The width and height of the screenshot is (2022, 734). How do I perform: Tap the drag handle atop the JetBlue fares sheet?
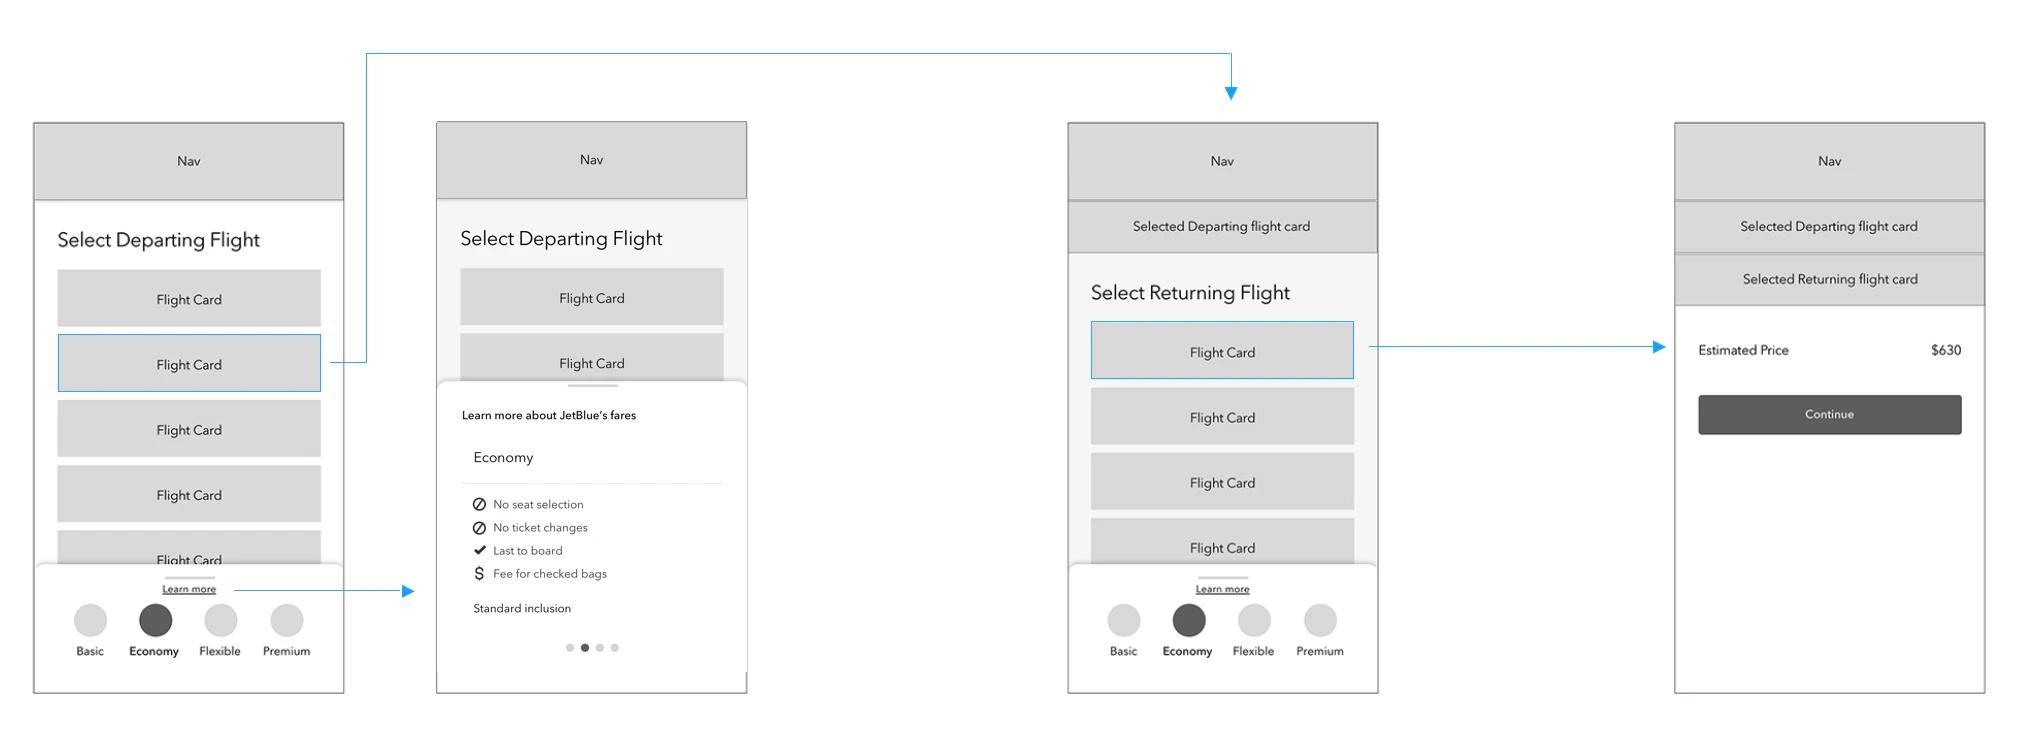click(x=592, y=386)
